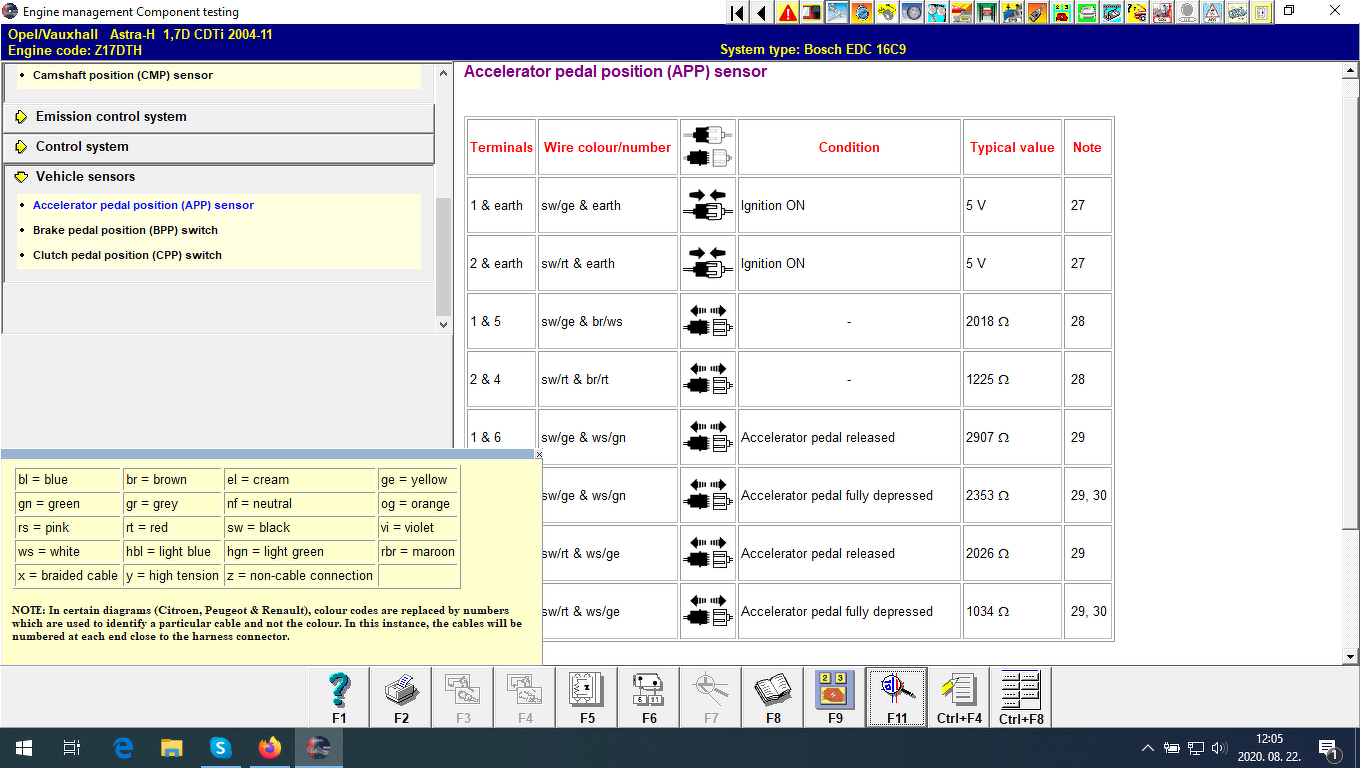Click the sw/ge & br/ws wire colour cell

coord(607,321)
